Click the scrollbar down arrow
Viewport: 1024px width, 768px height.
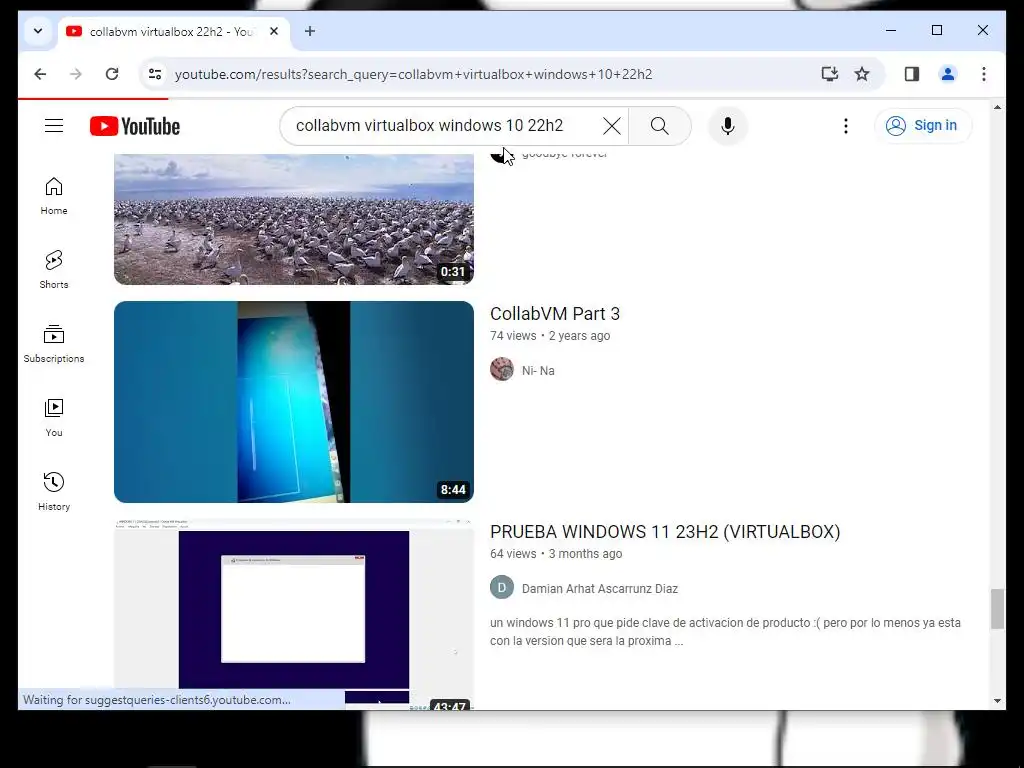coord(997,701)
